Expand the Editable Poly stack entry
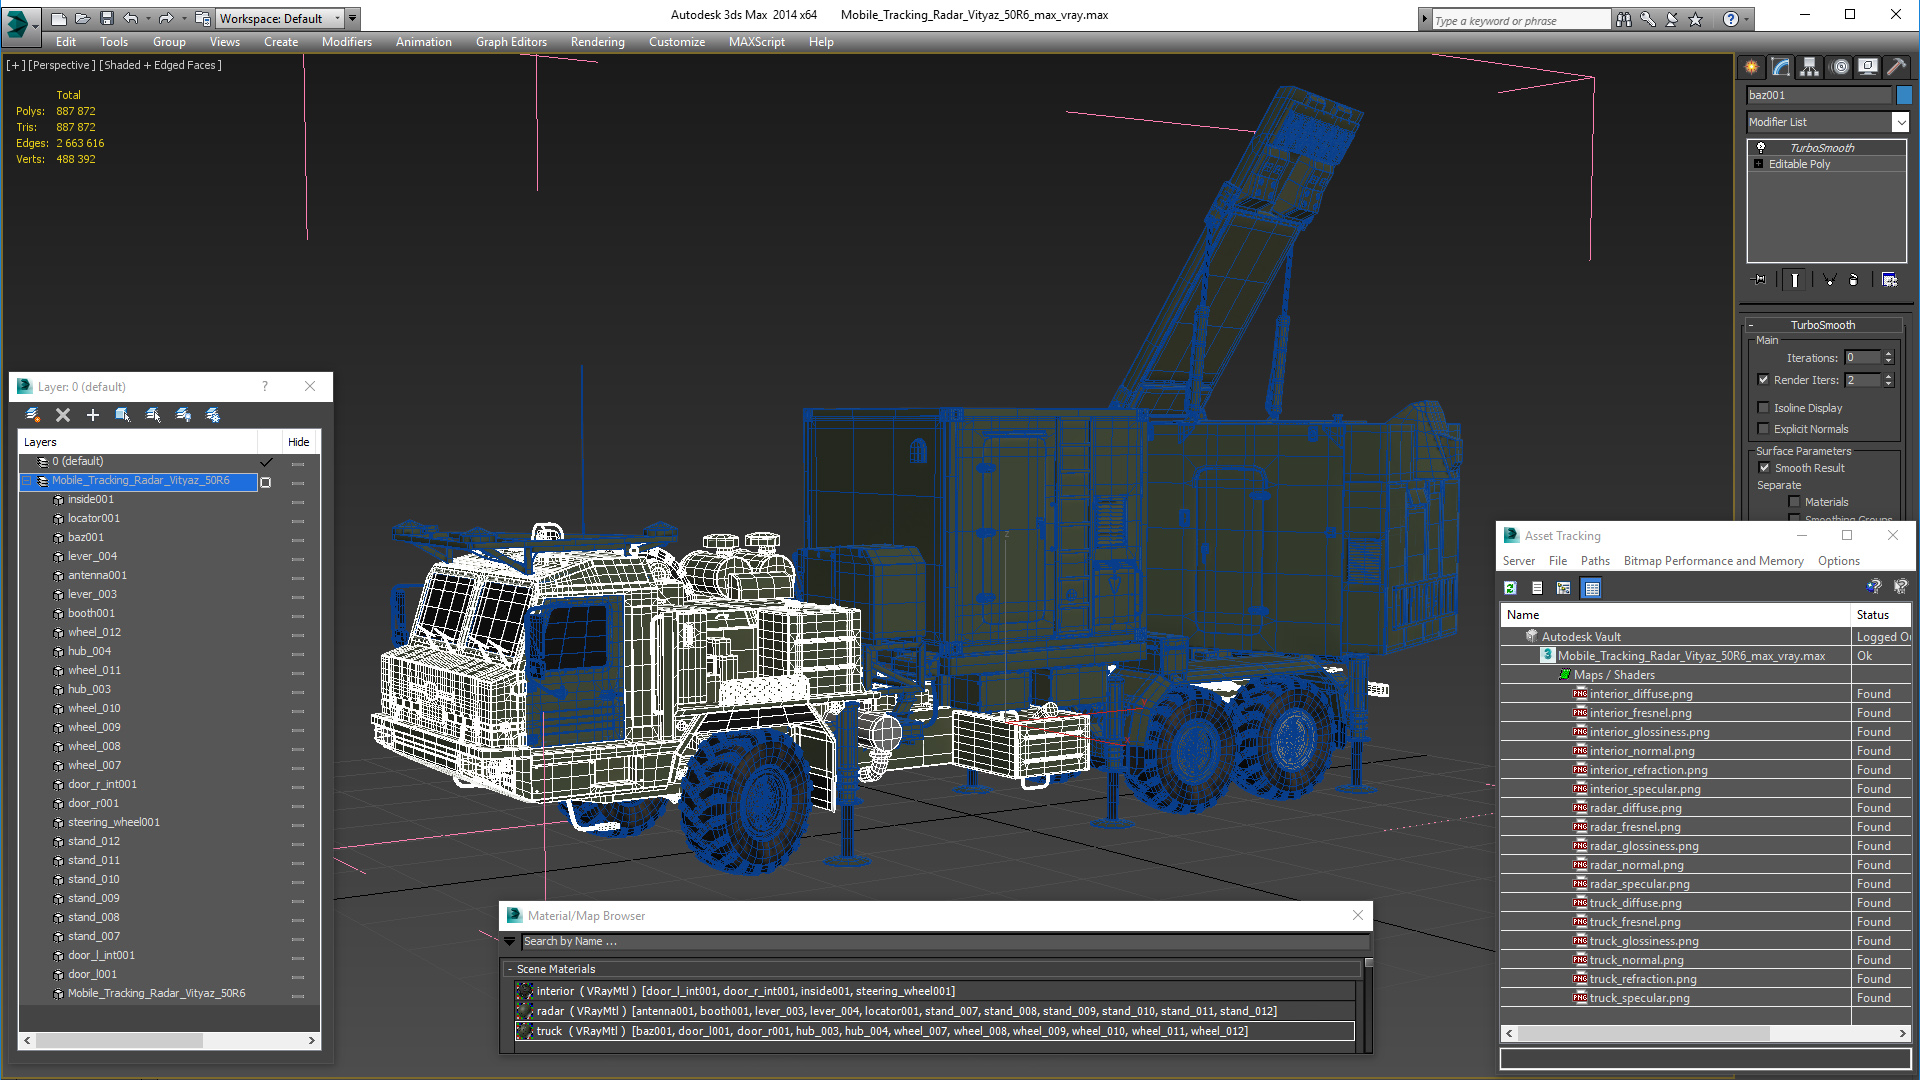Image resolution: width=1920 pixels, height=1080 pixels. click(x=1758, y=164)
